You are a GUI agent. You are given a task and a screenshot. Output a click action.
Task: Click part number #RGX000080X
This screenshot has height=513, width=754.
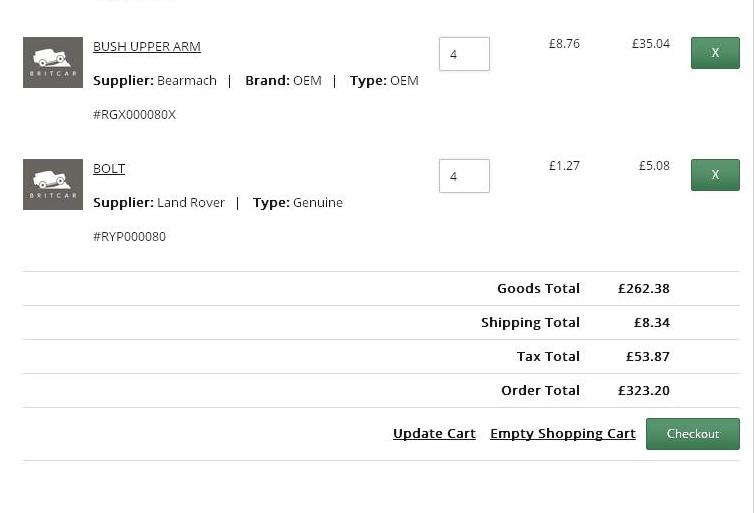coord(134,114)
